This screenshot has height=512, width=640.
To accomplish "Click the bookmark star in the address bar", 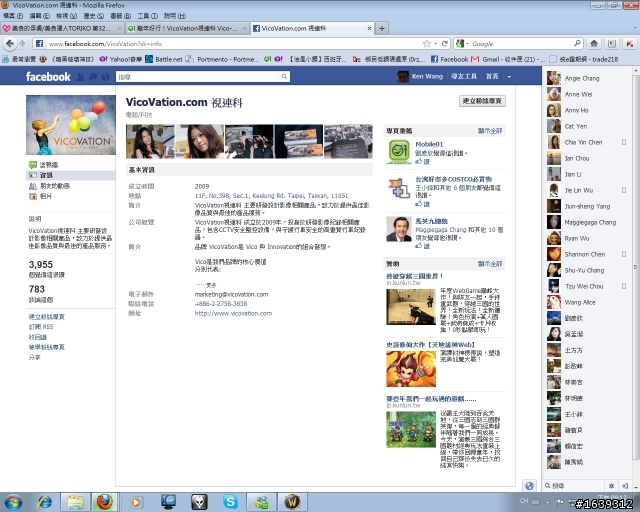I will [x=427, y=43].
